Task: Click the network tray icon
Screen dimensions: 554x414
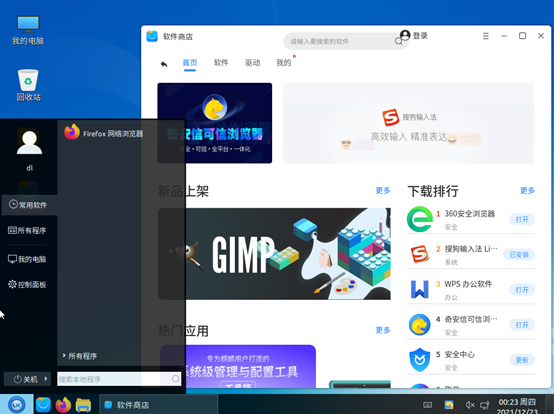Action: point(484,405)
